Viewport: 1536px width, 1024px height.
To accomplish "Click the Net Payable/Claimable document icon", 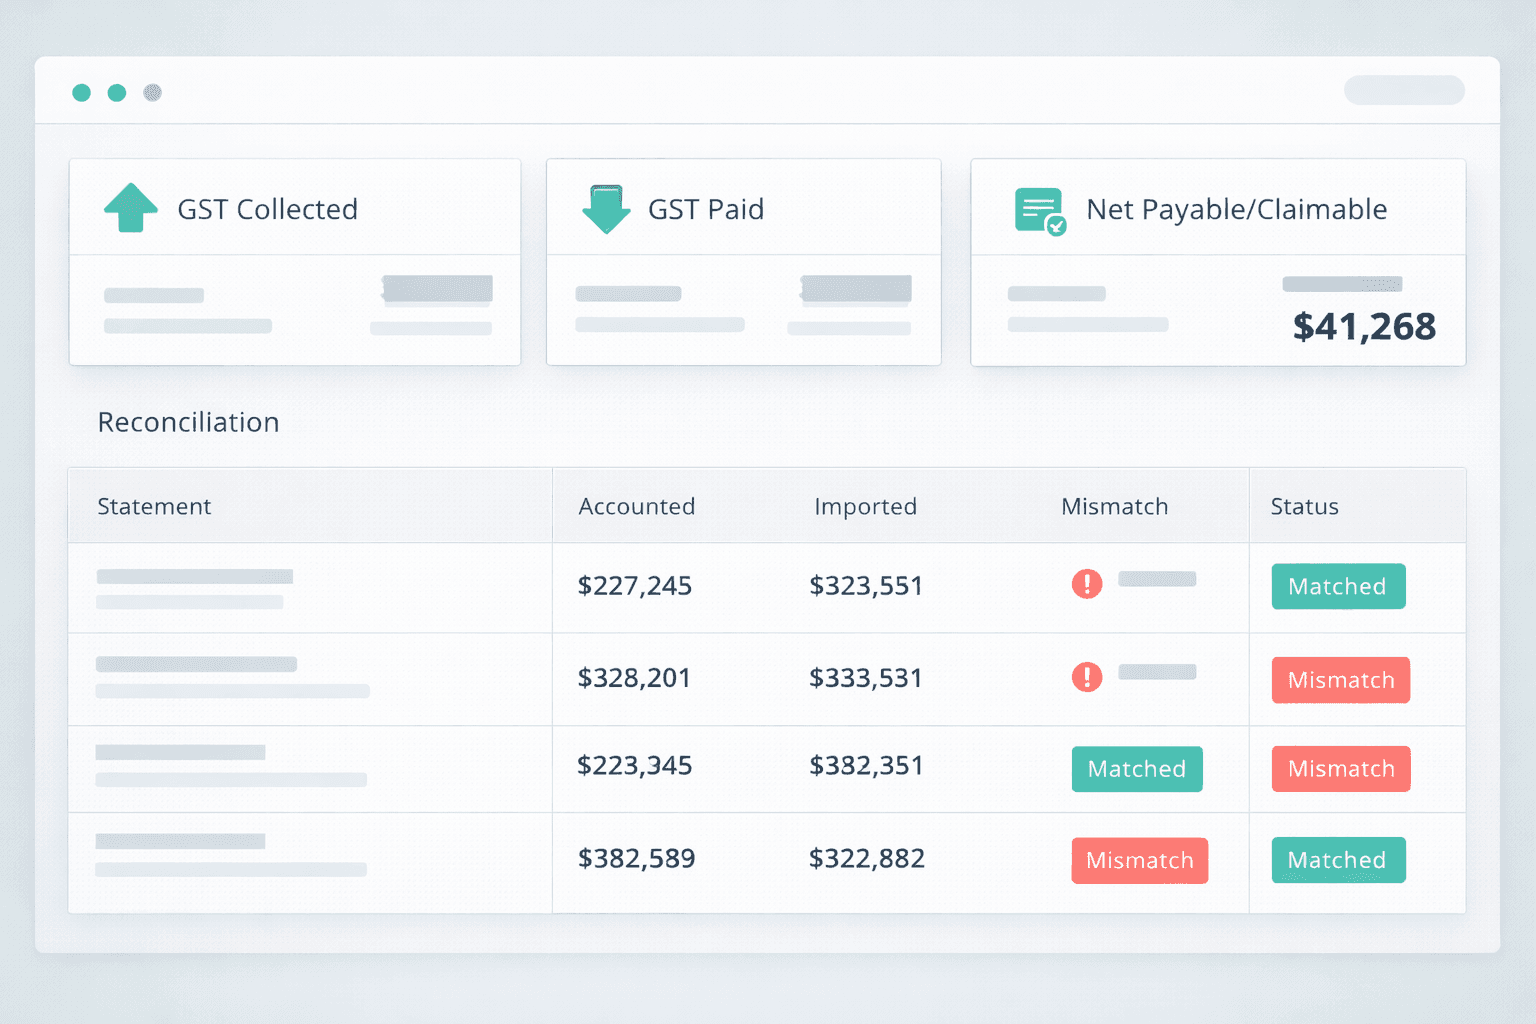I will [x=1040, y=211].
